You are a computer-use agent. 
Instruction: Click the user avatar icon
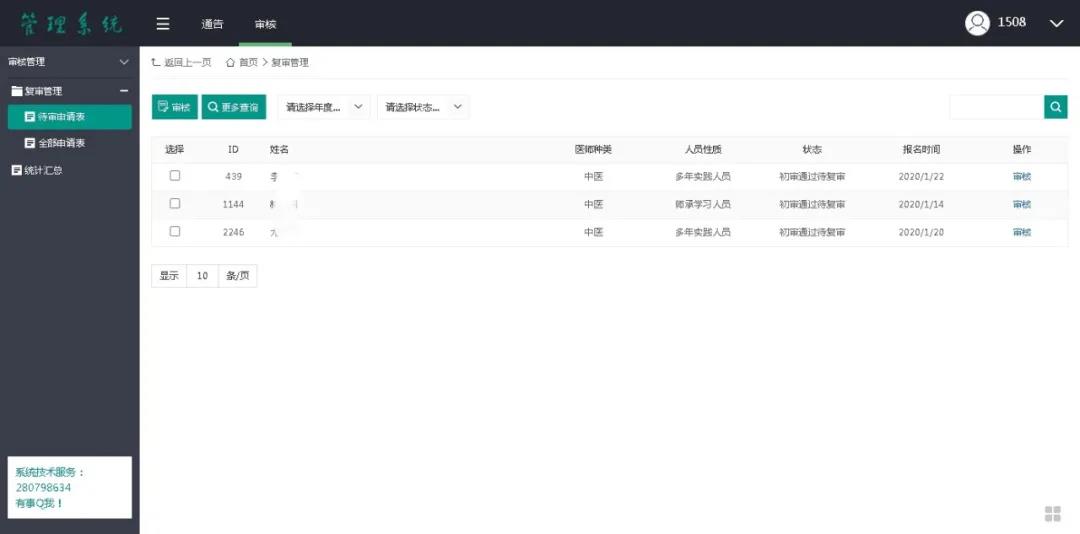pos(977,23)
